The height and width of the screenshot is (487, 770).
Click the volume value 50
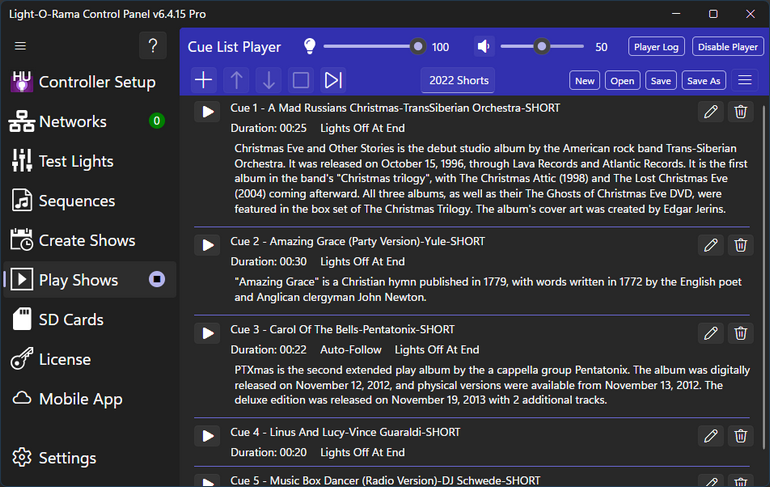601,47
